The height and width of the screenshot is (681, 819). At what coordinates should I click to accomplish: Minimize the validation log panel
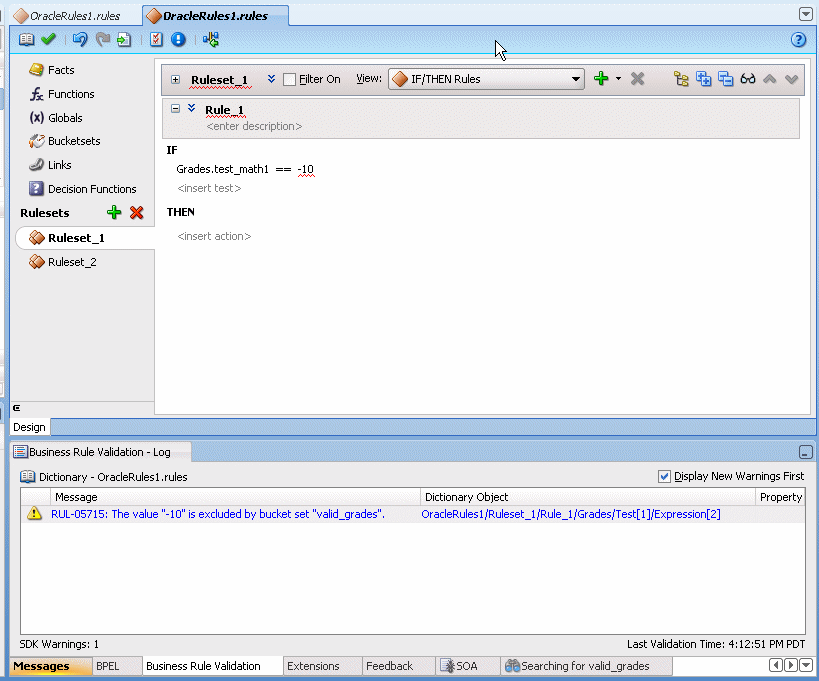click(x=805, y=452)
